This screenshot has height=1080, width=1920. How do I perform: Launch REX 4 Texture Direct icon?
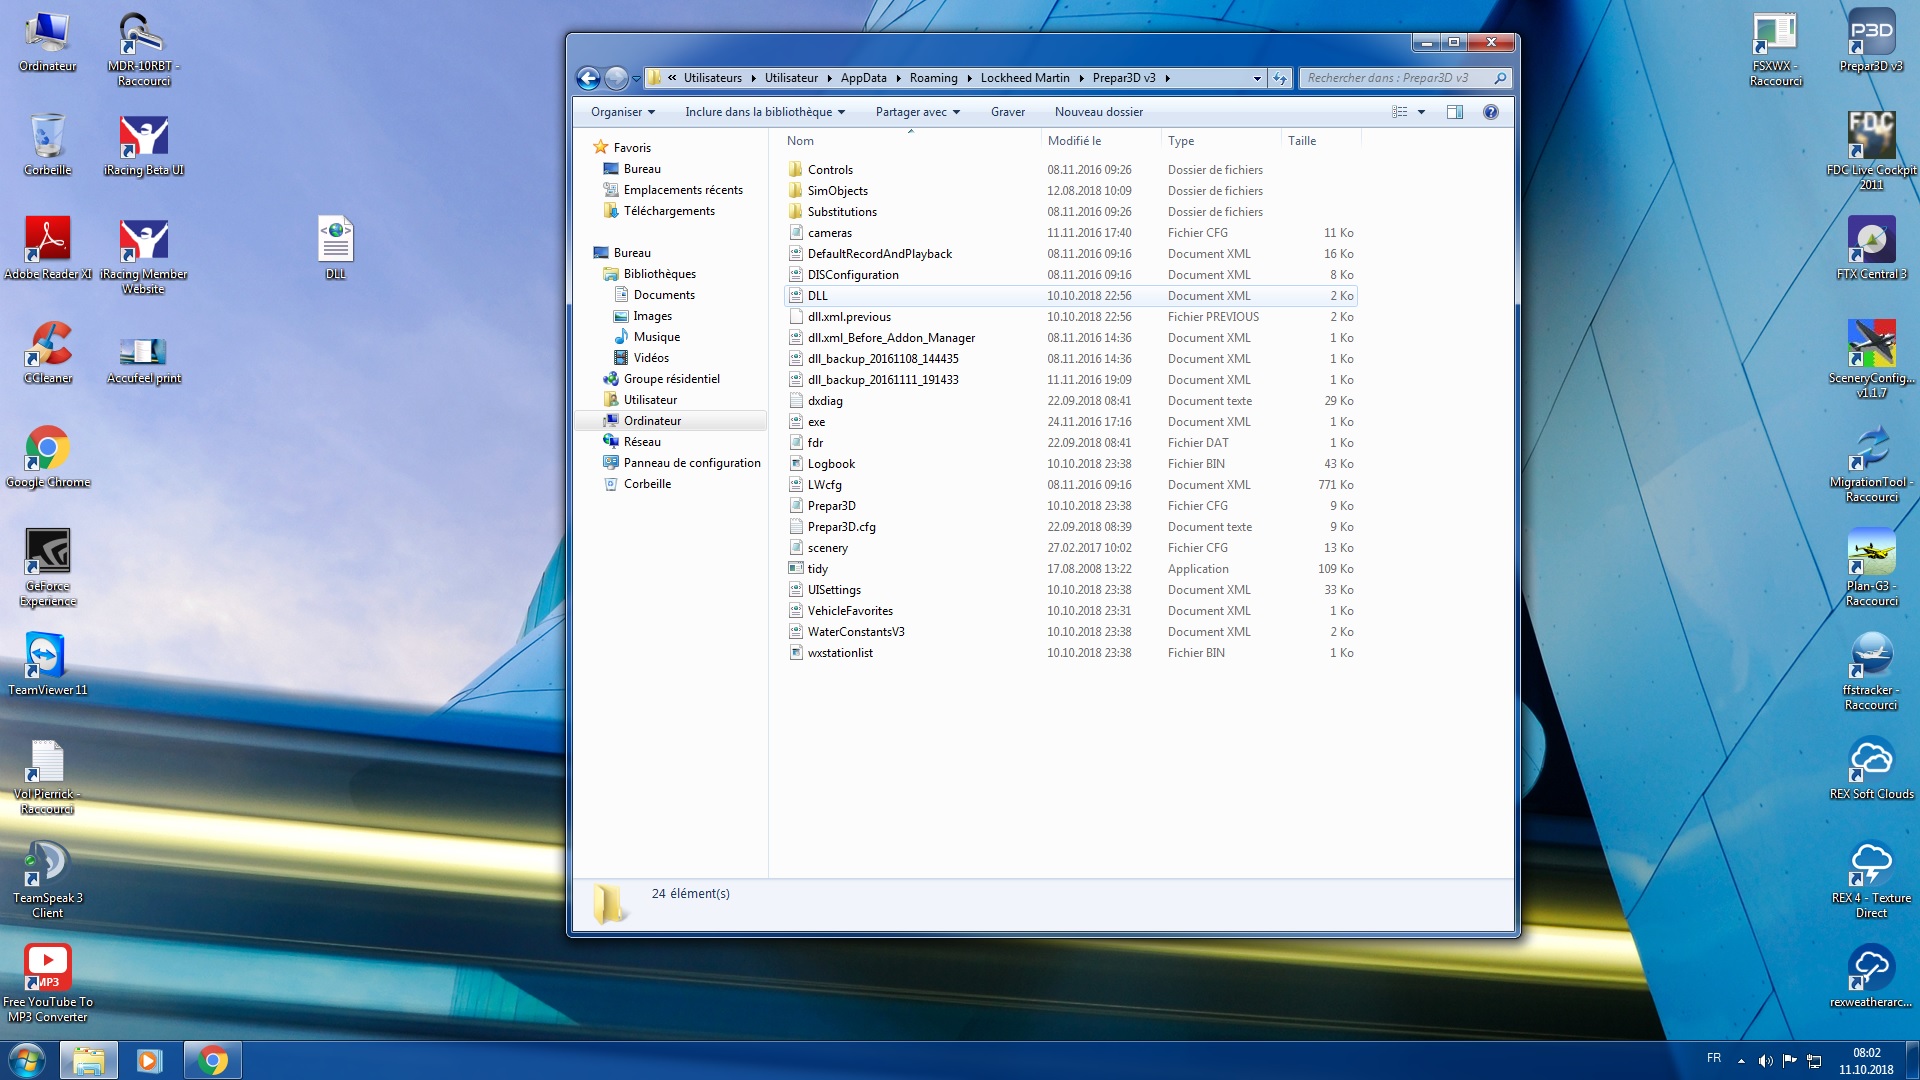(x=1871, y=878)
